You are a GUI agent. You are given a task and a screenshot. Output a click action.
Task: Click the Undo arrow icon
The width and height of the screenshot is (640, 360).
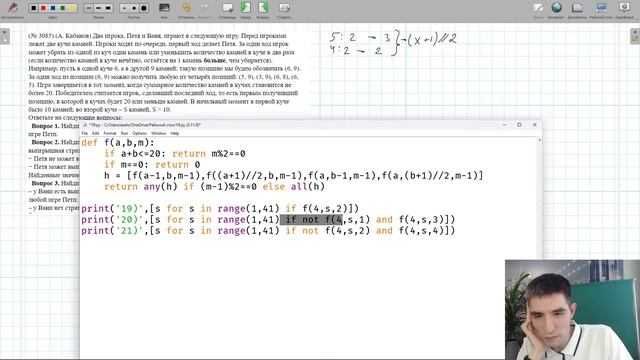(x=187, y=7)
